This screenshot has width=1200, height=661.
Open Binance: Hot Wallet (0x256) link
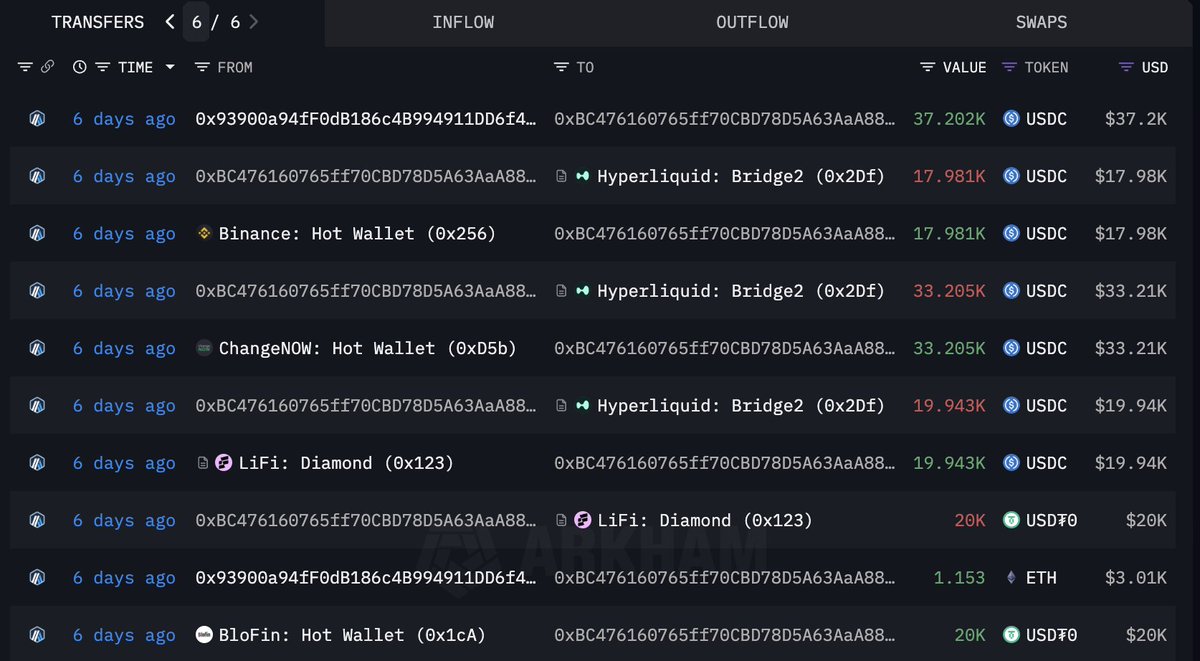point(357,233)
